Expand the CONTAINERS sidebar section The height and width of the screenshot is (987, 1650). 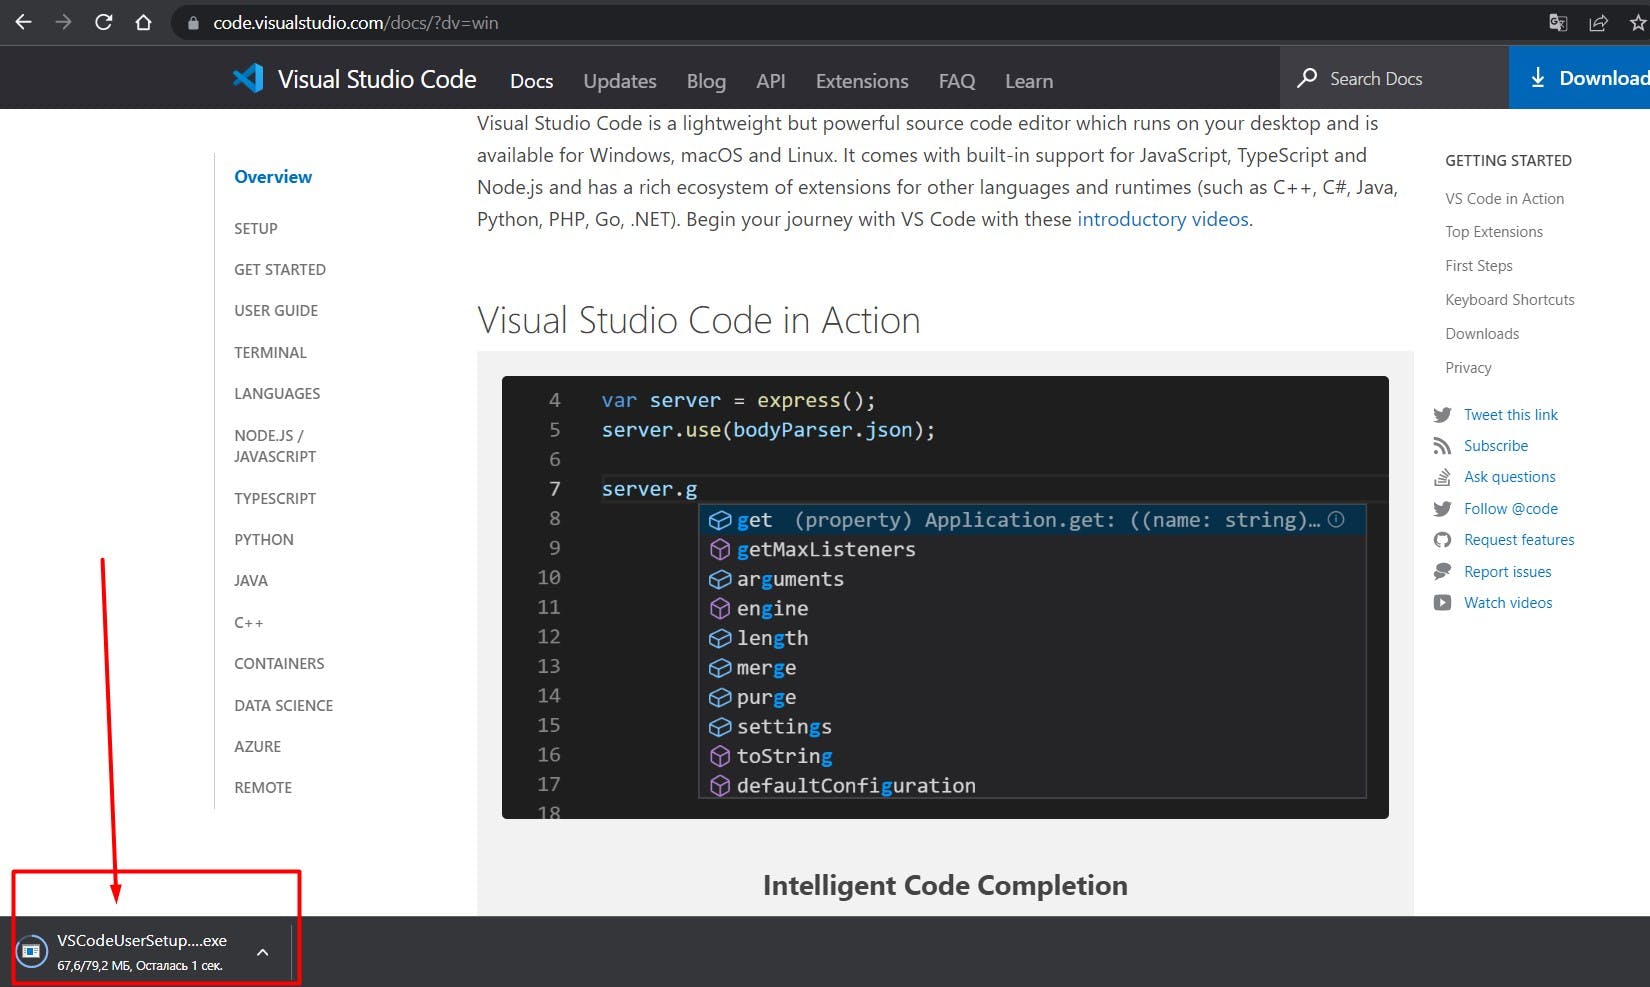(279, 664)
